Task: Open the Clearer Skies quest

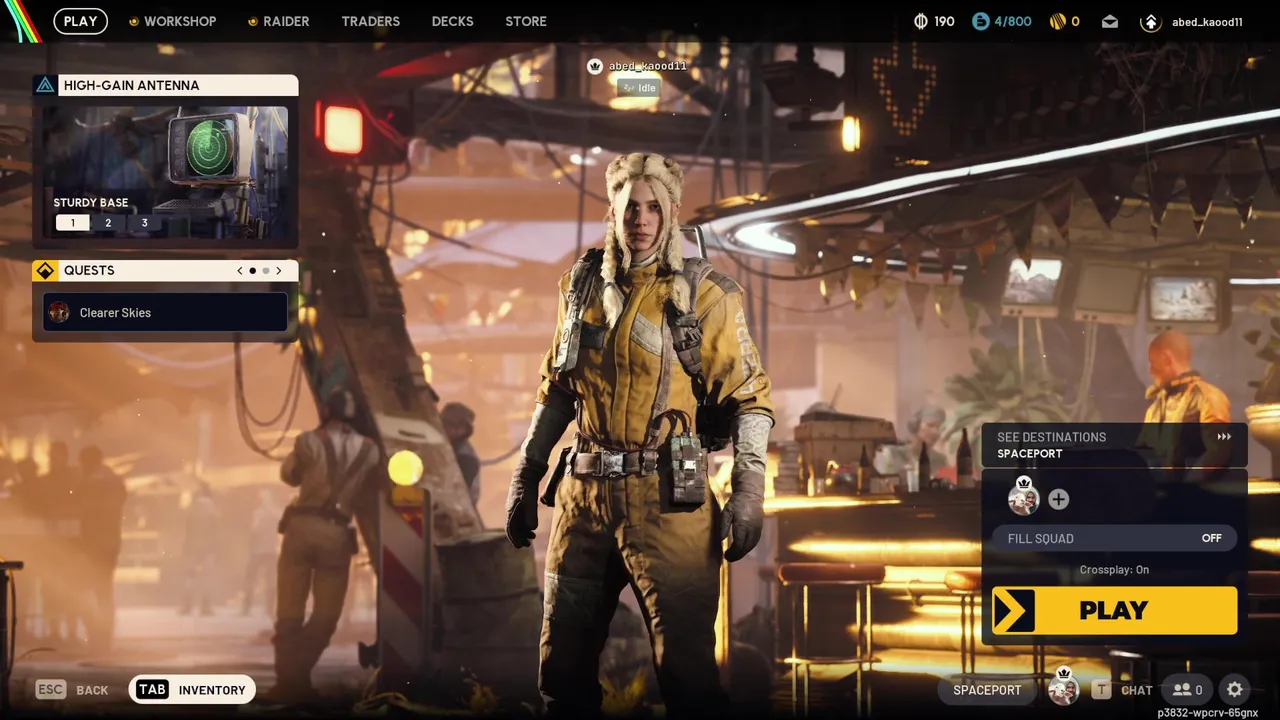Action: pyautogui.click(x=165, y=312)
